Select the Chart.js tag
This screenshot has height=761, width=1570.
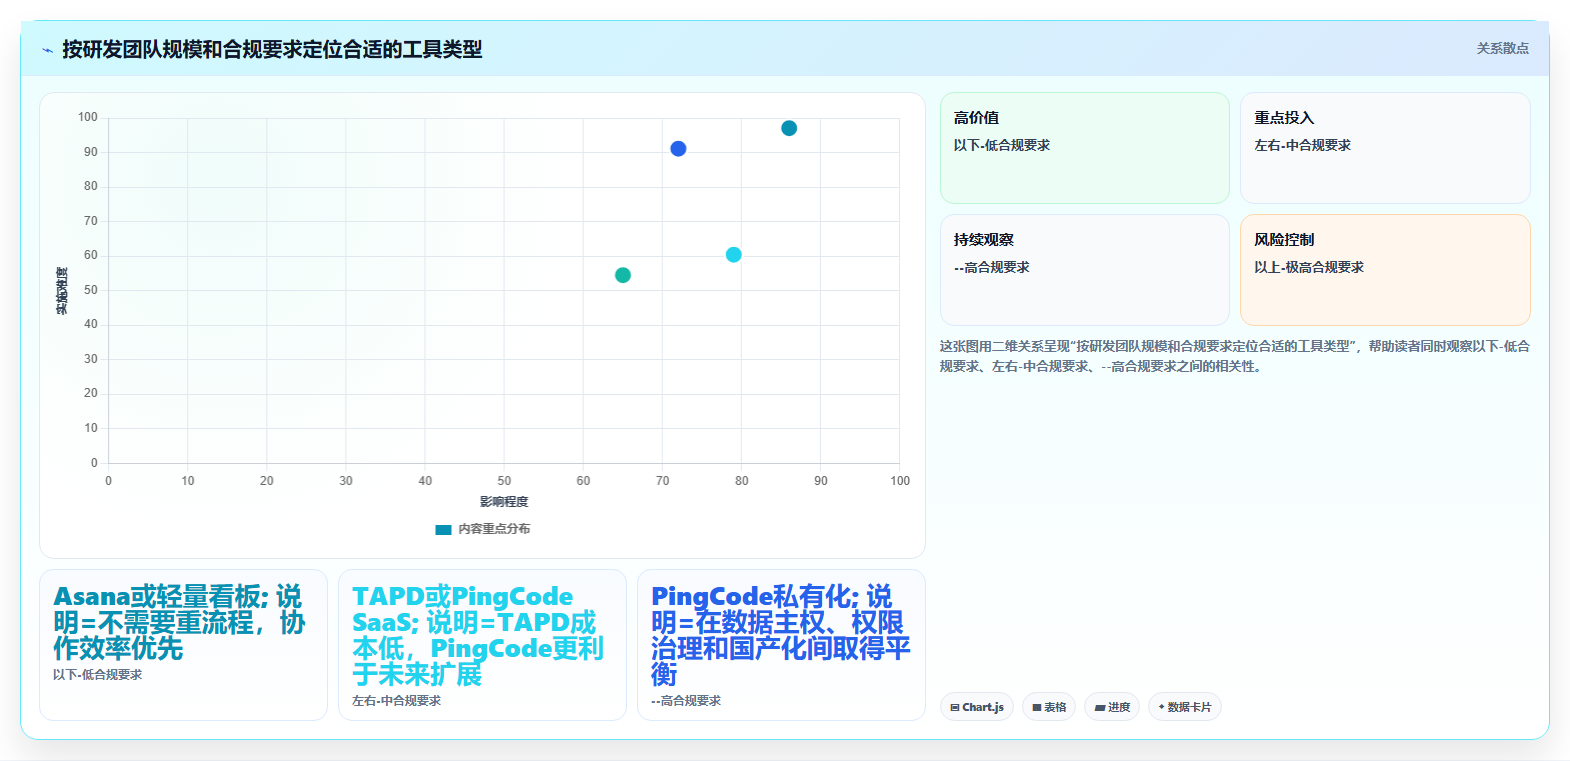(977, 707)
